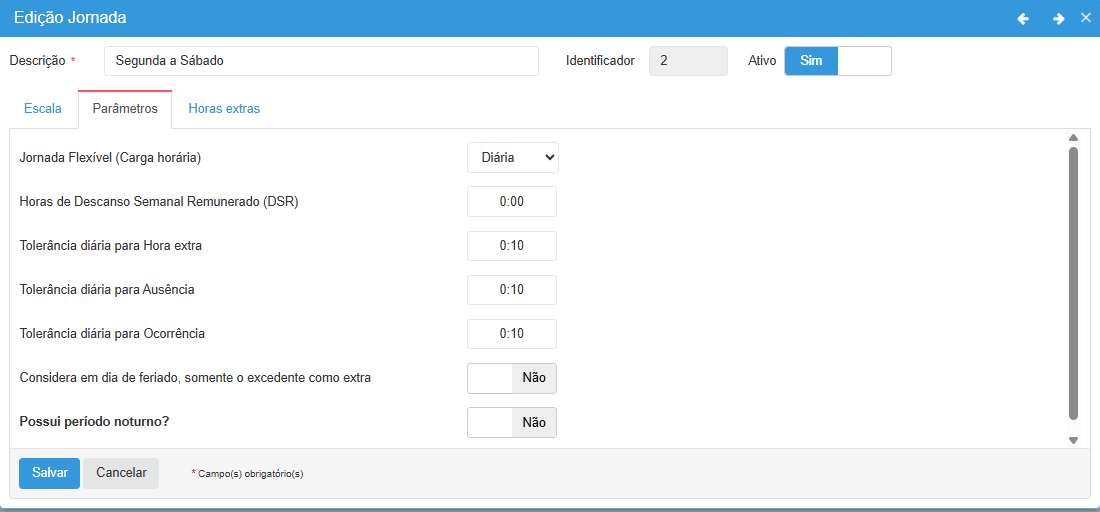Edit Tolerância diária para Hora extra field
The image size is (1100, 512).
(511, 246)
